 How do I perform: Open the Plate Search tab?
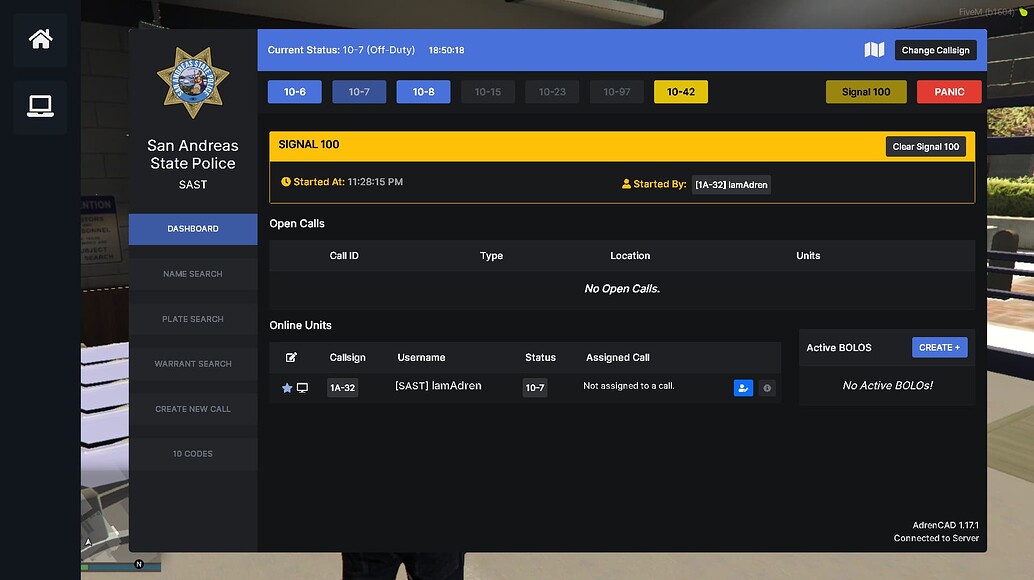(193, 319)
